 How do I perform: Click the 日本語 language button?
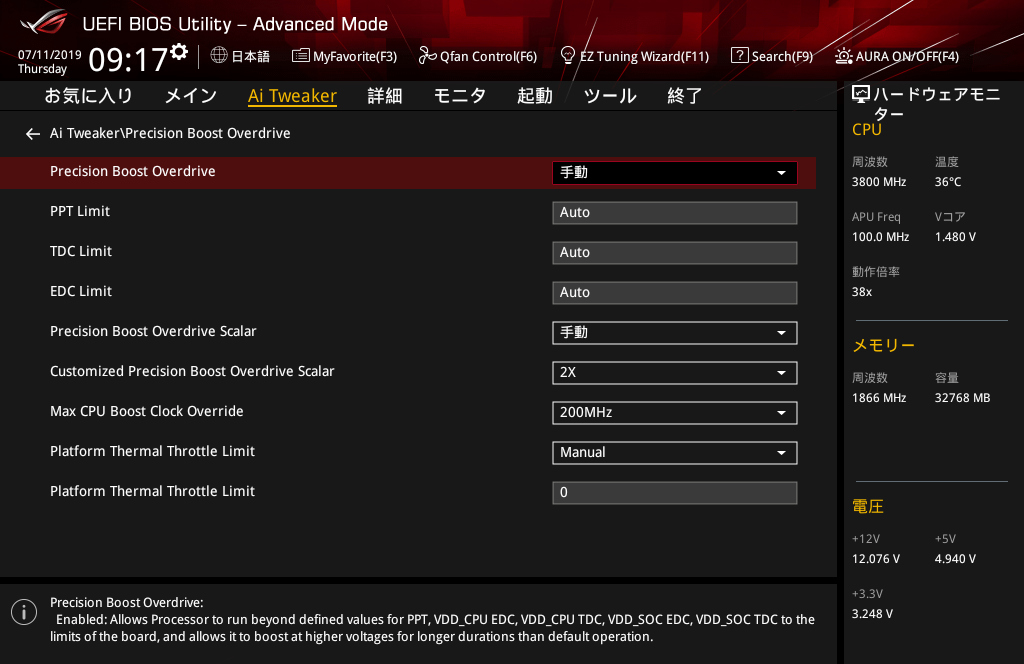tap(240, 56)
